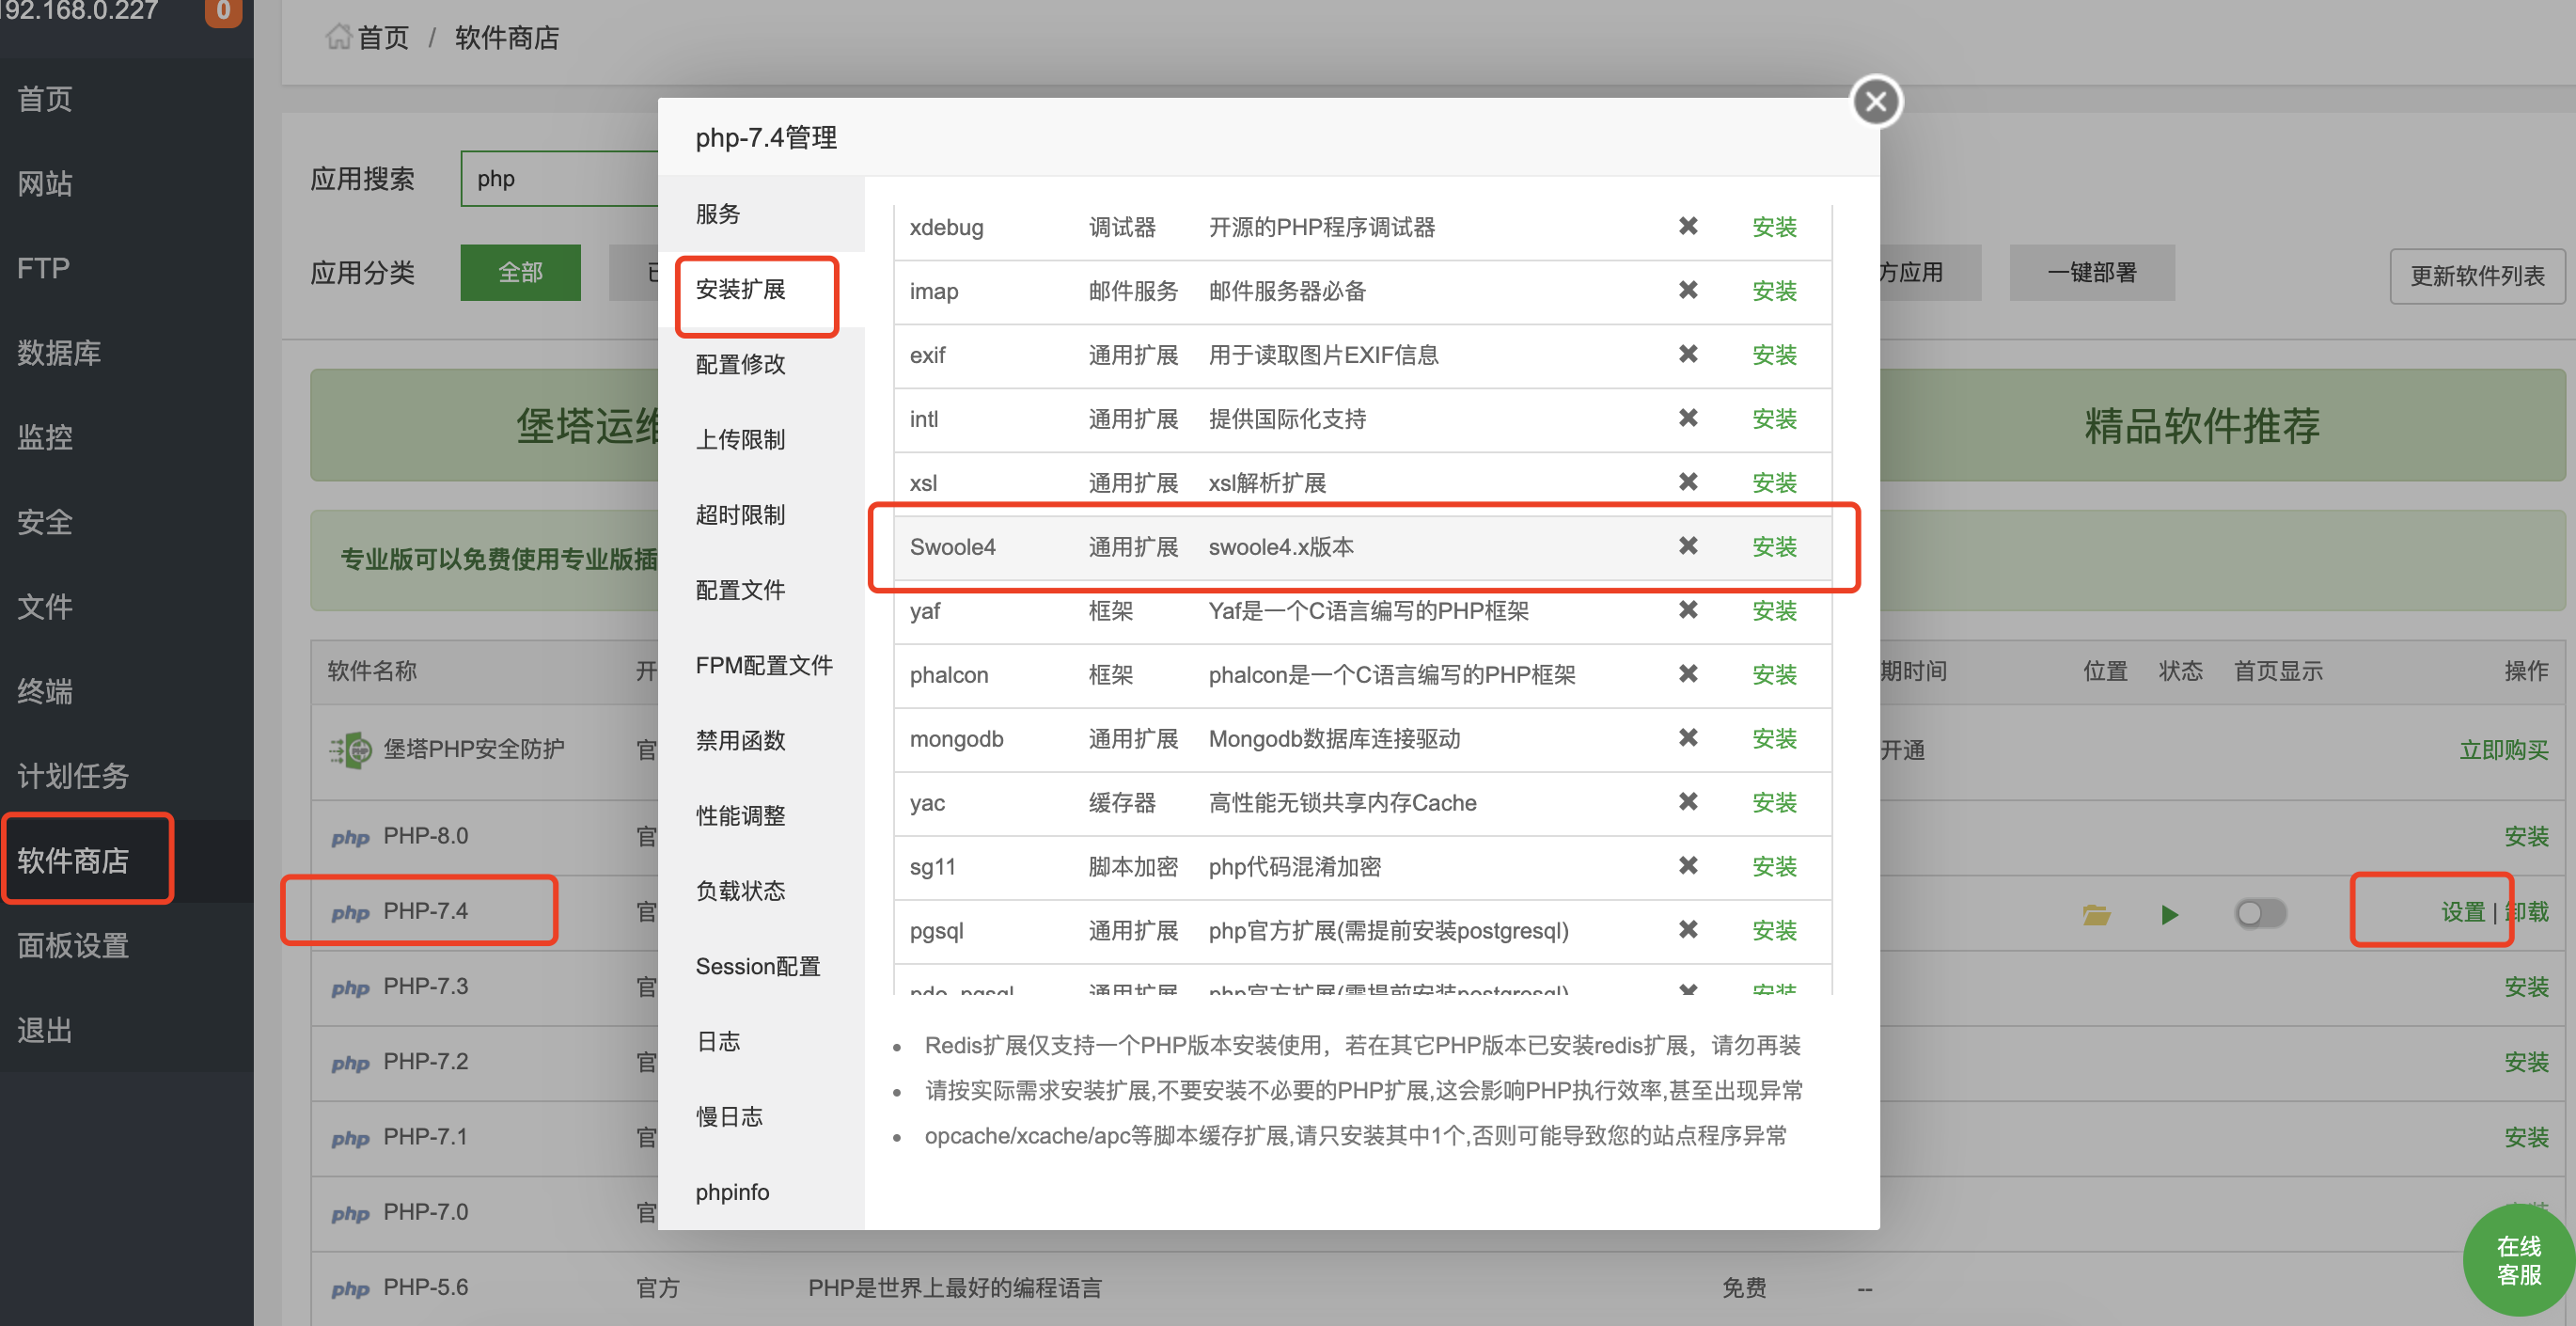Click the green play status icon

[2169, 914]
